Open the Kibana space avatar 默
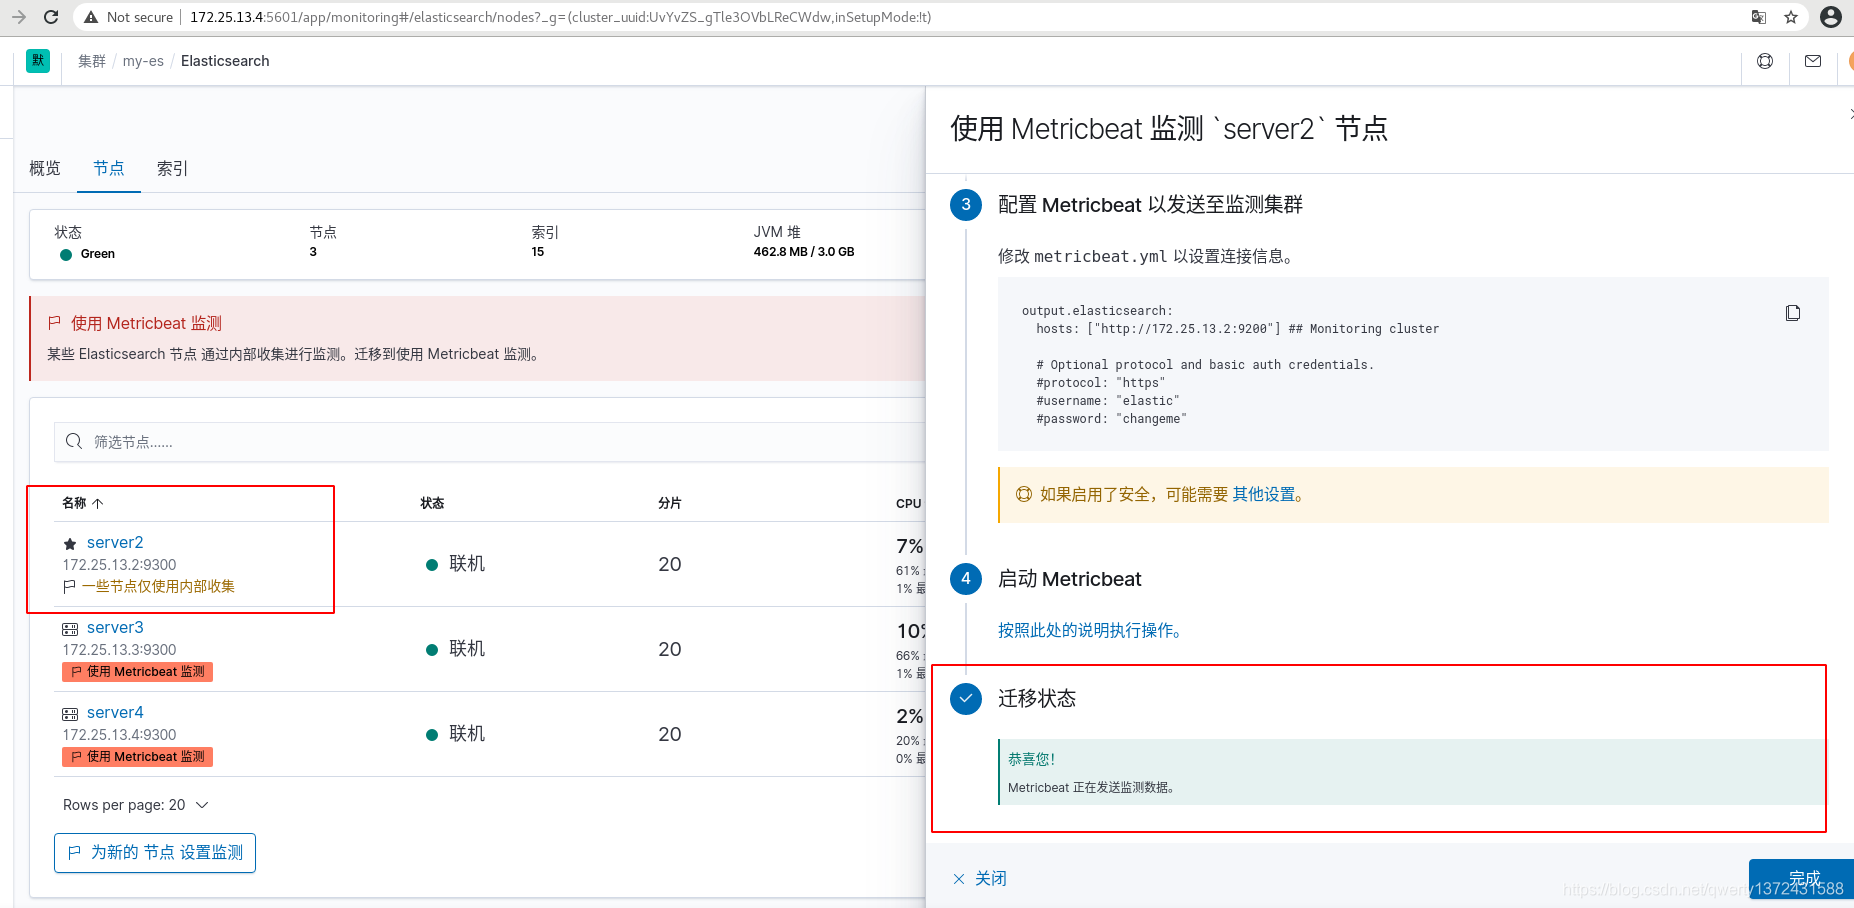Image resolution: width=1854 pixels, height=908 pixels. pyautogui.click(x=38, y=61)
